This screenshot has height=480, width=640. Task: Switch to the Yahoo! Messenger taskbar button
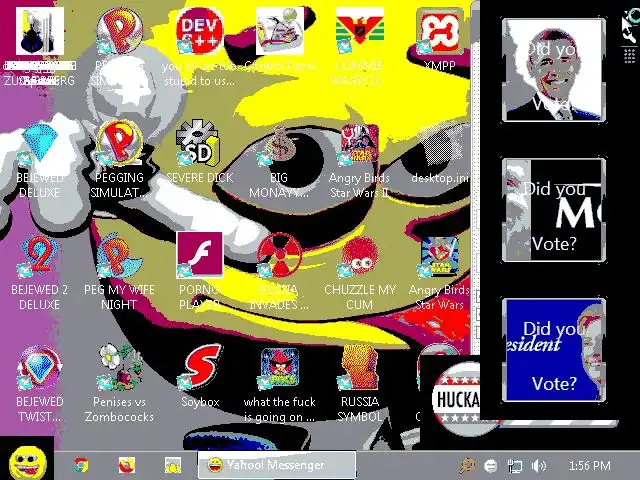(277, 465)
